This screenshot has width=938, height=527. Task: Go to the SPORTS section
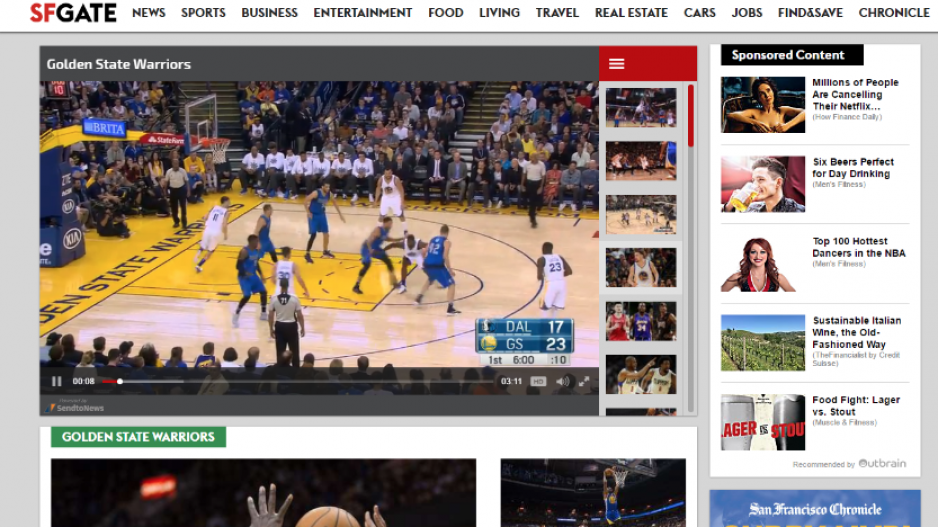pos(203,13)
